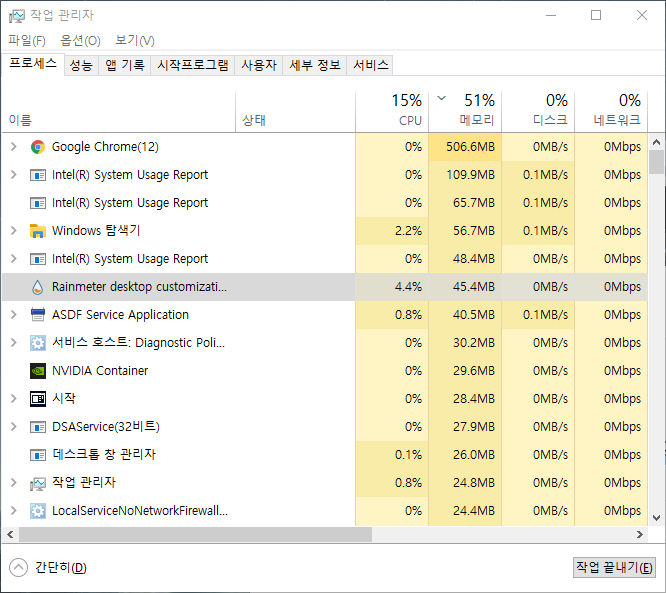The height and width of the screenshot is (593, 666).
Task: Click the DSAService(32비트) icon
Action: pyautogui.click(x=38, y=427)
